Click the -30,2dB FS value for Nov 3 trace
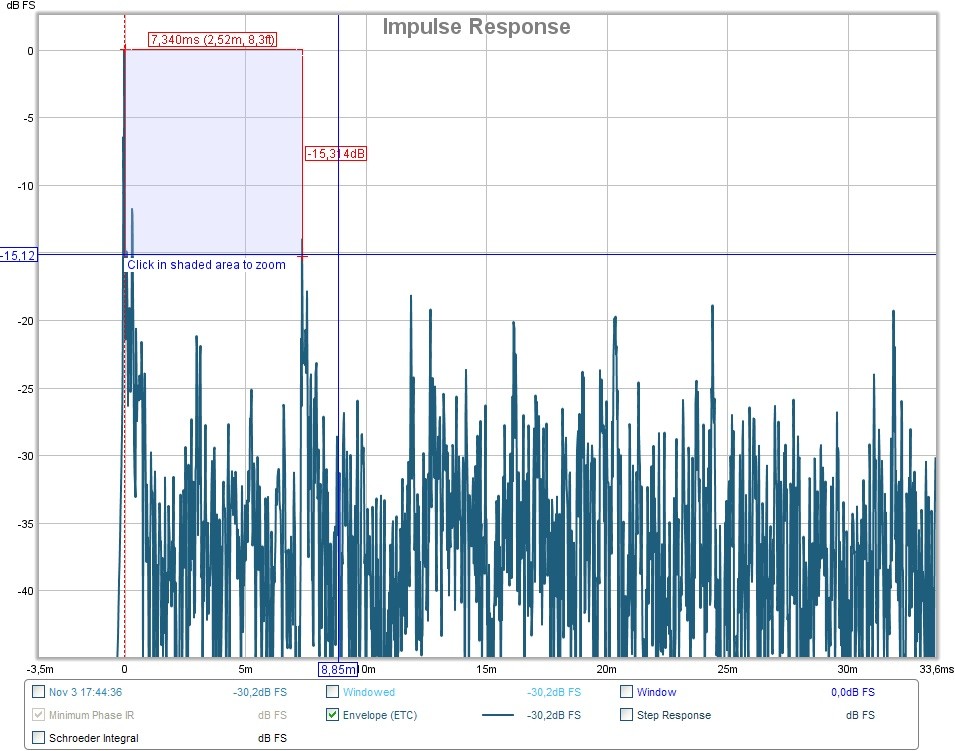This screenshot has width=955, height=751. click(x=260, y=692)
